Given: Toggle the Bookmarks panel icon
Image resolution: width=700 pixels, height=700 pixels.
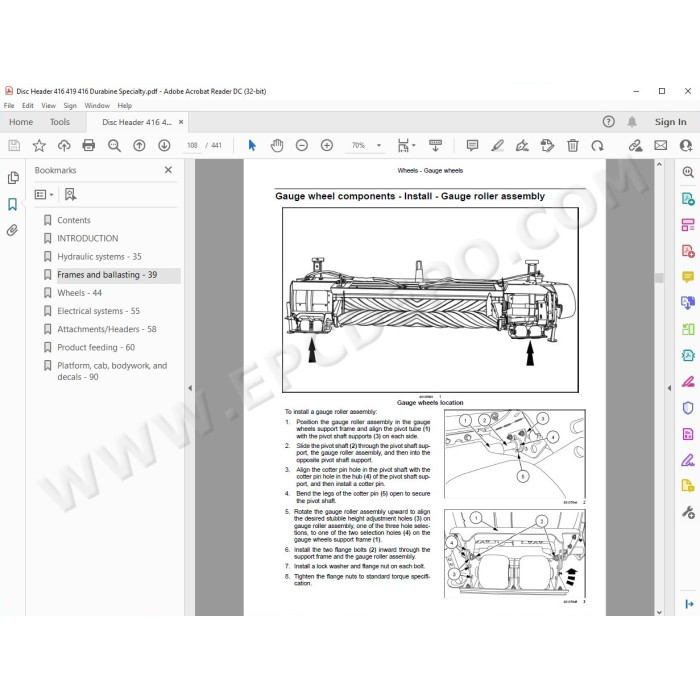Looking at the screenshot, I should tap(12, 204).
